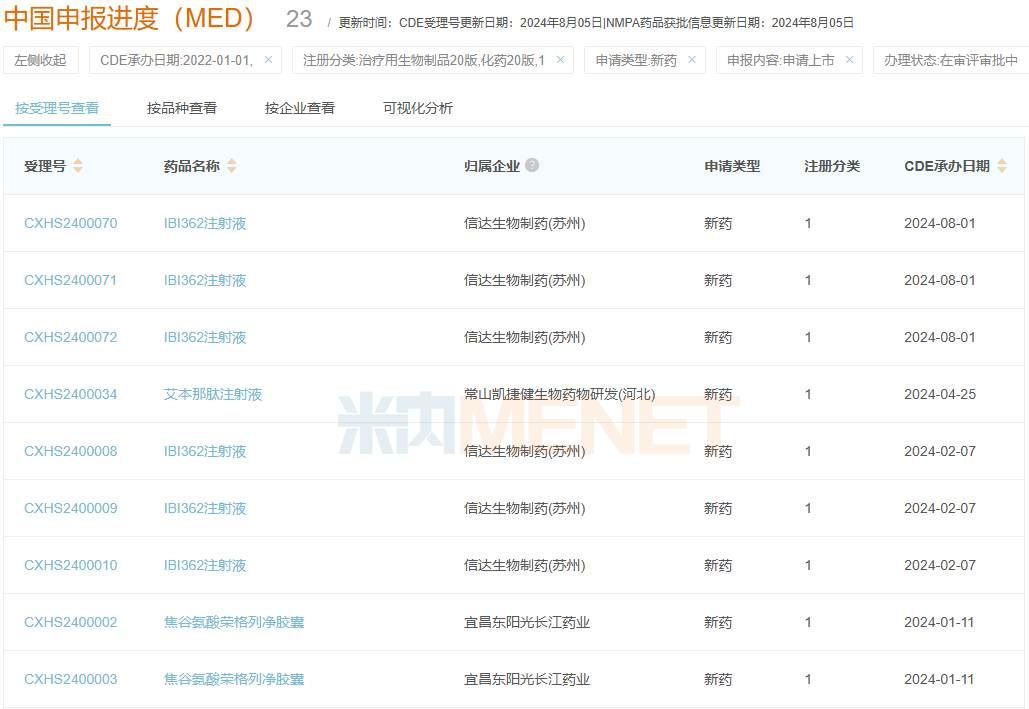Toggle ascending sort on 药品名称 column
Screen dimensions: 1029x709
(231, 162)
